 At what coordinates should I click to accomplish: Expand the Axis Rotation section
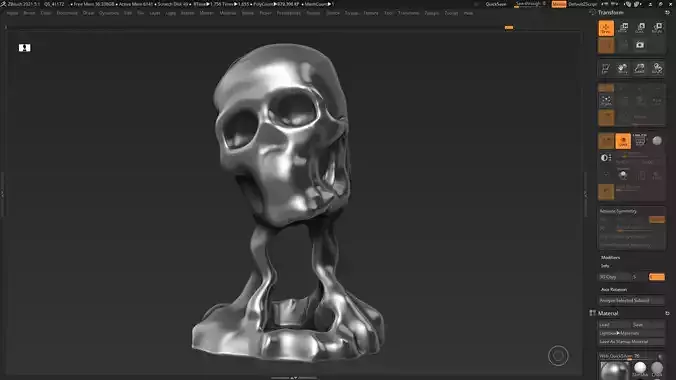tap(613, 289)
